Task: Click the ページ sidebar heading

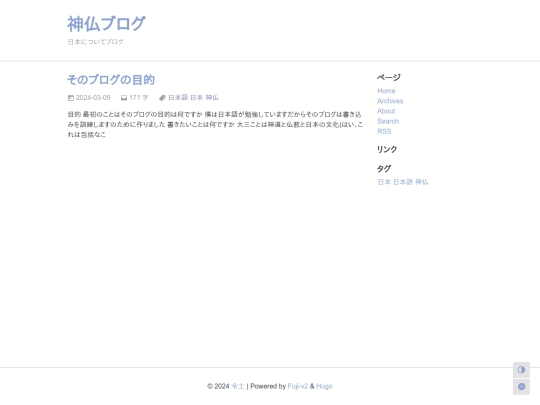Action: click(388, 77)
